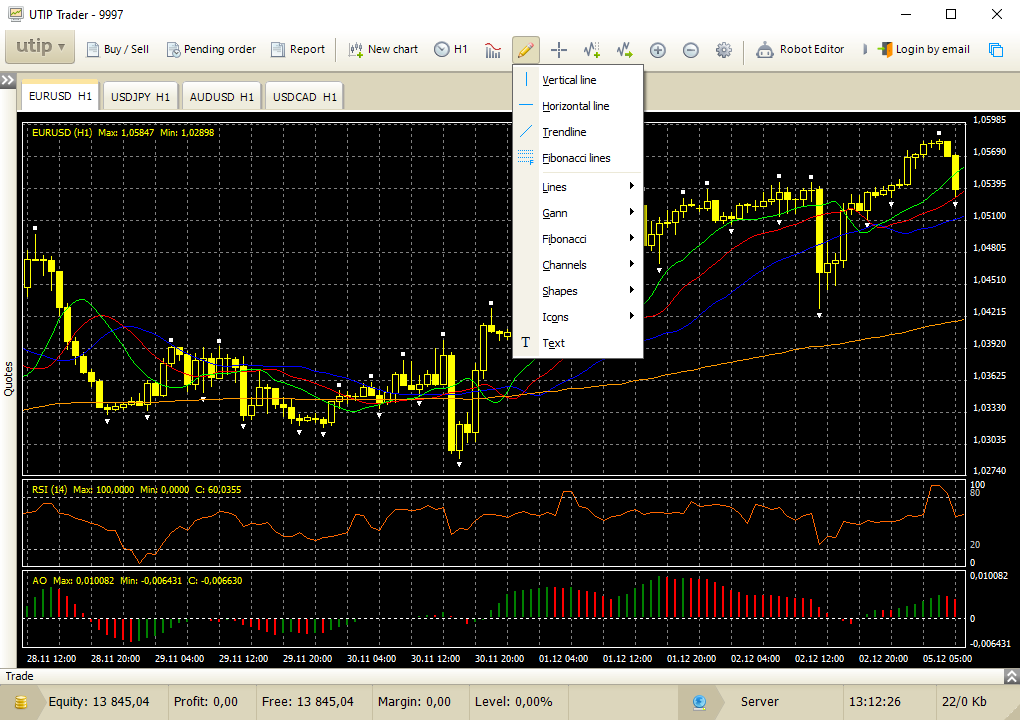This screenshot has width=1020, height=720.
Task: Expand the Lines submenu
Action: (578, 187)
